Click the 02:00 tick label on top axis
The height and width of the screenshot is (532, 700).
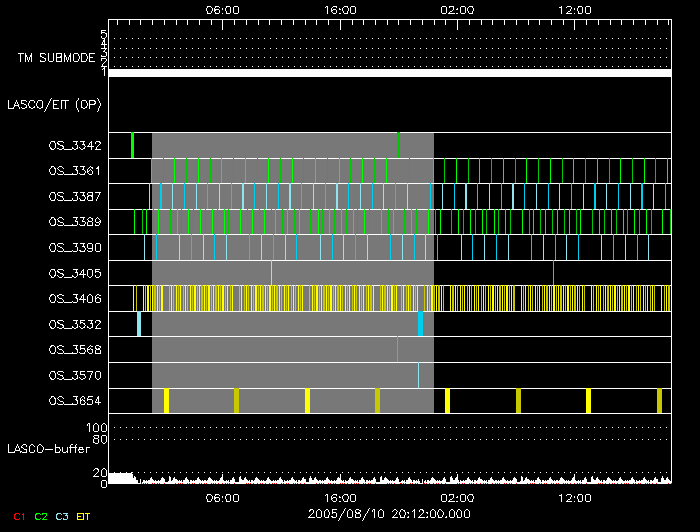pos(457,9)
